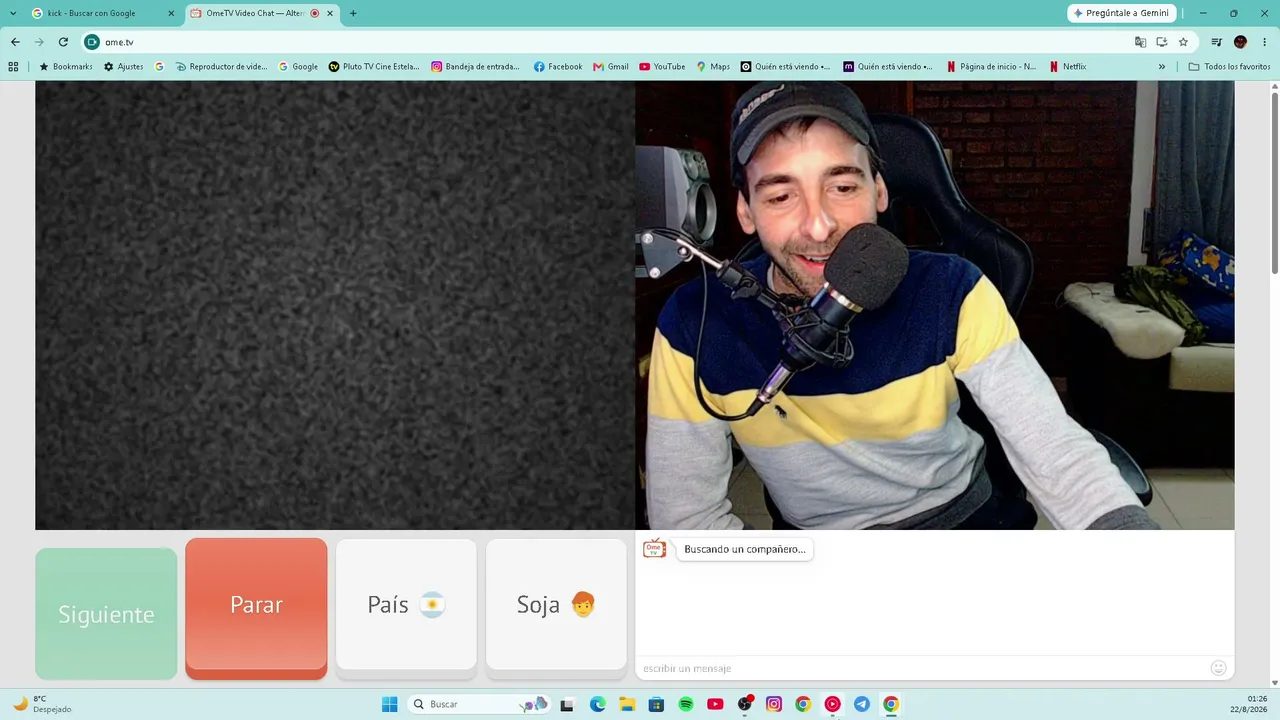Open the País country selector

(406, 604)
